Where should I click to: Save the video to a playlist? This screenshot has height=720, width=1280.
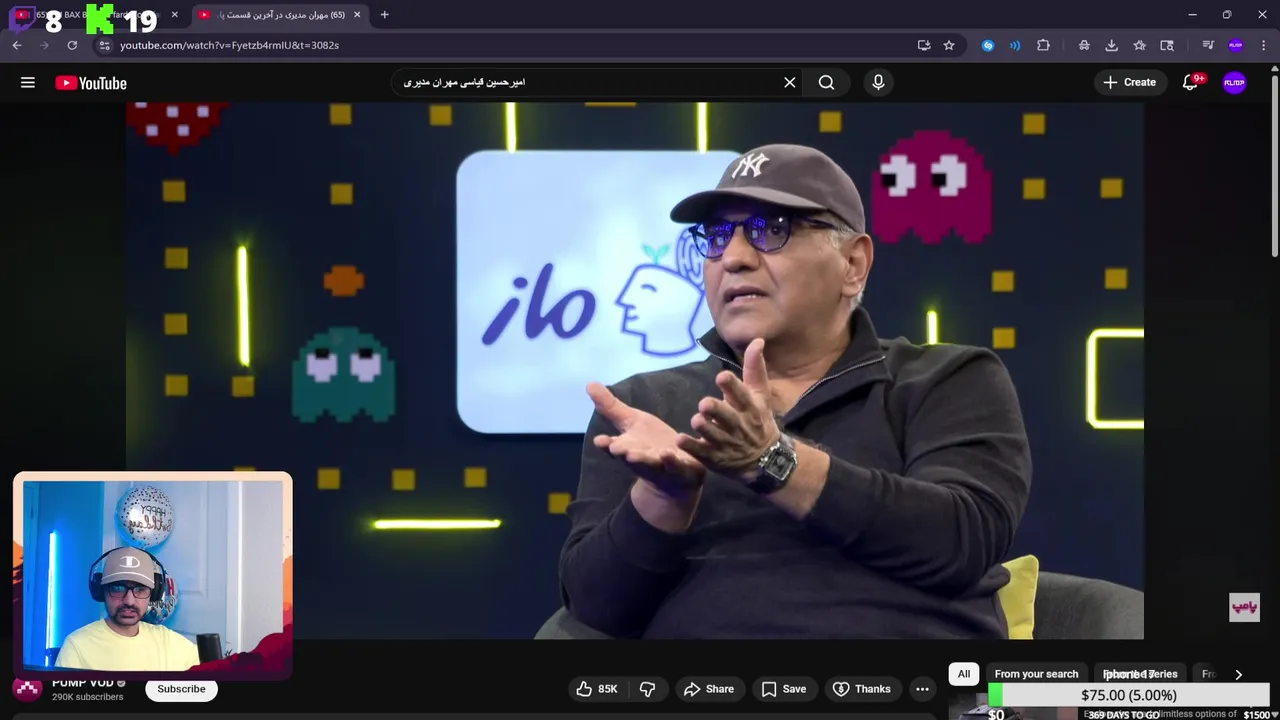784,689
